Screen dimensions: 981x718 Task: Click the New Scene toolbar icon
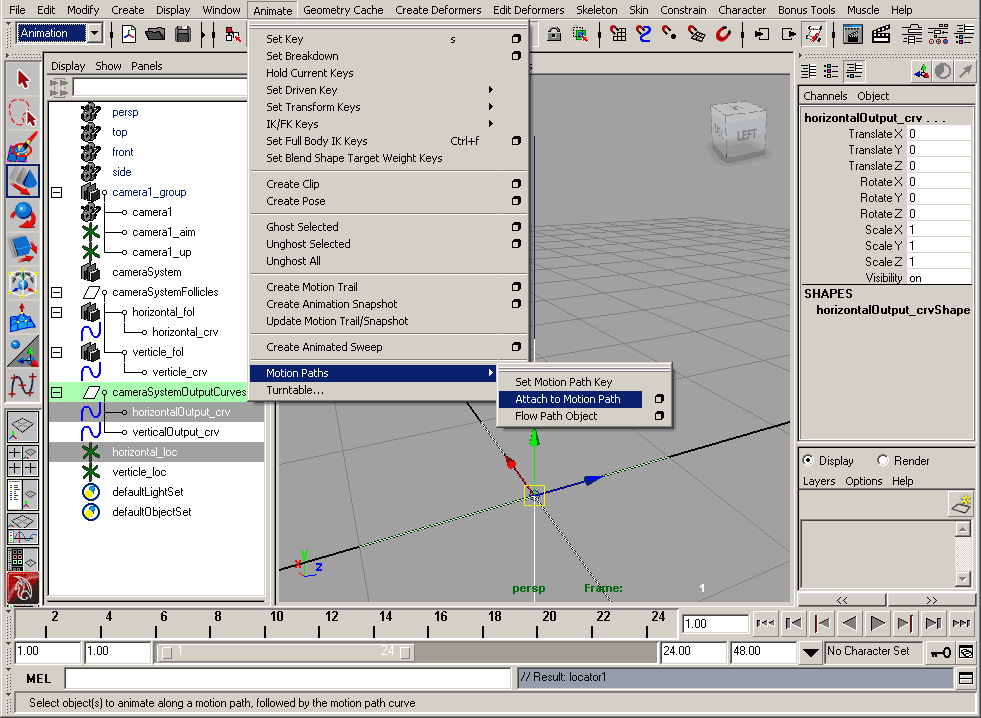coord(129,34)
